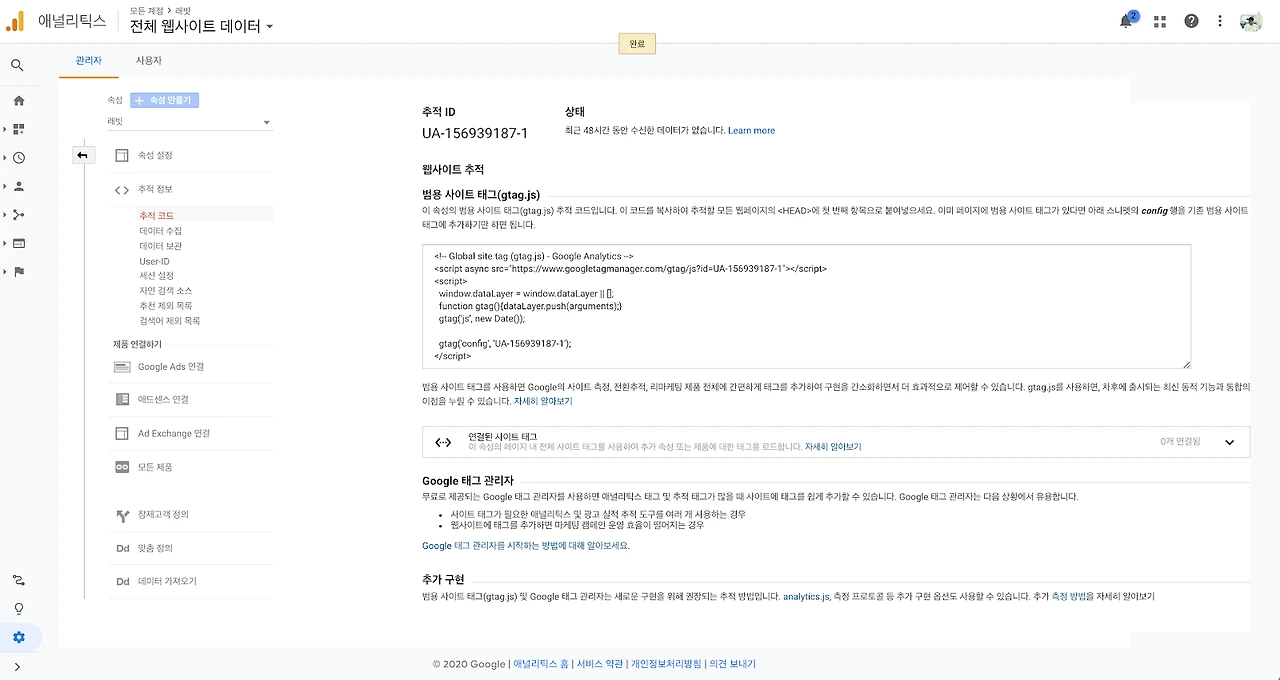The height and width of the screenshot is (680, 1280).
Task: Click 서비스 약관 footer link
Action: 600,664
